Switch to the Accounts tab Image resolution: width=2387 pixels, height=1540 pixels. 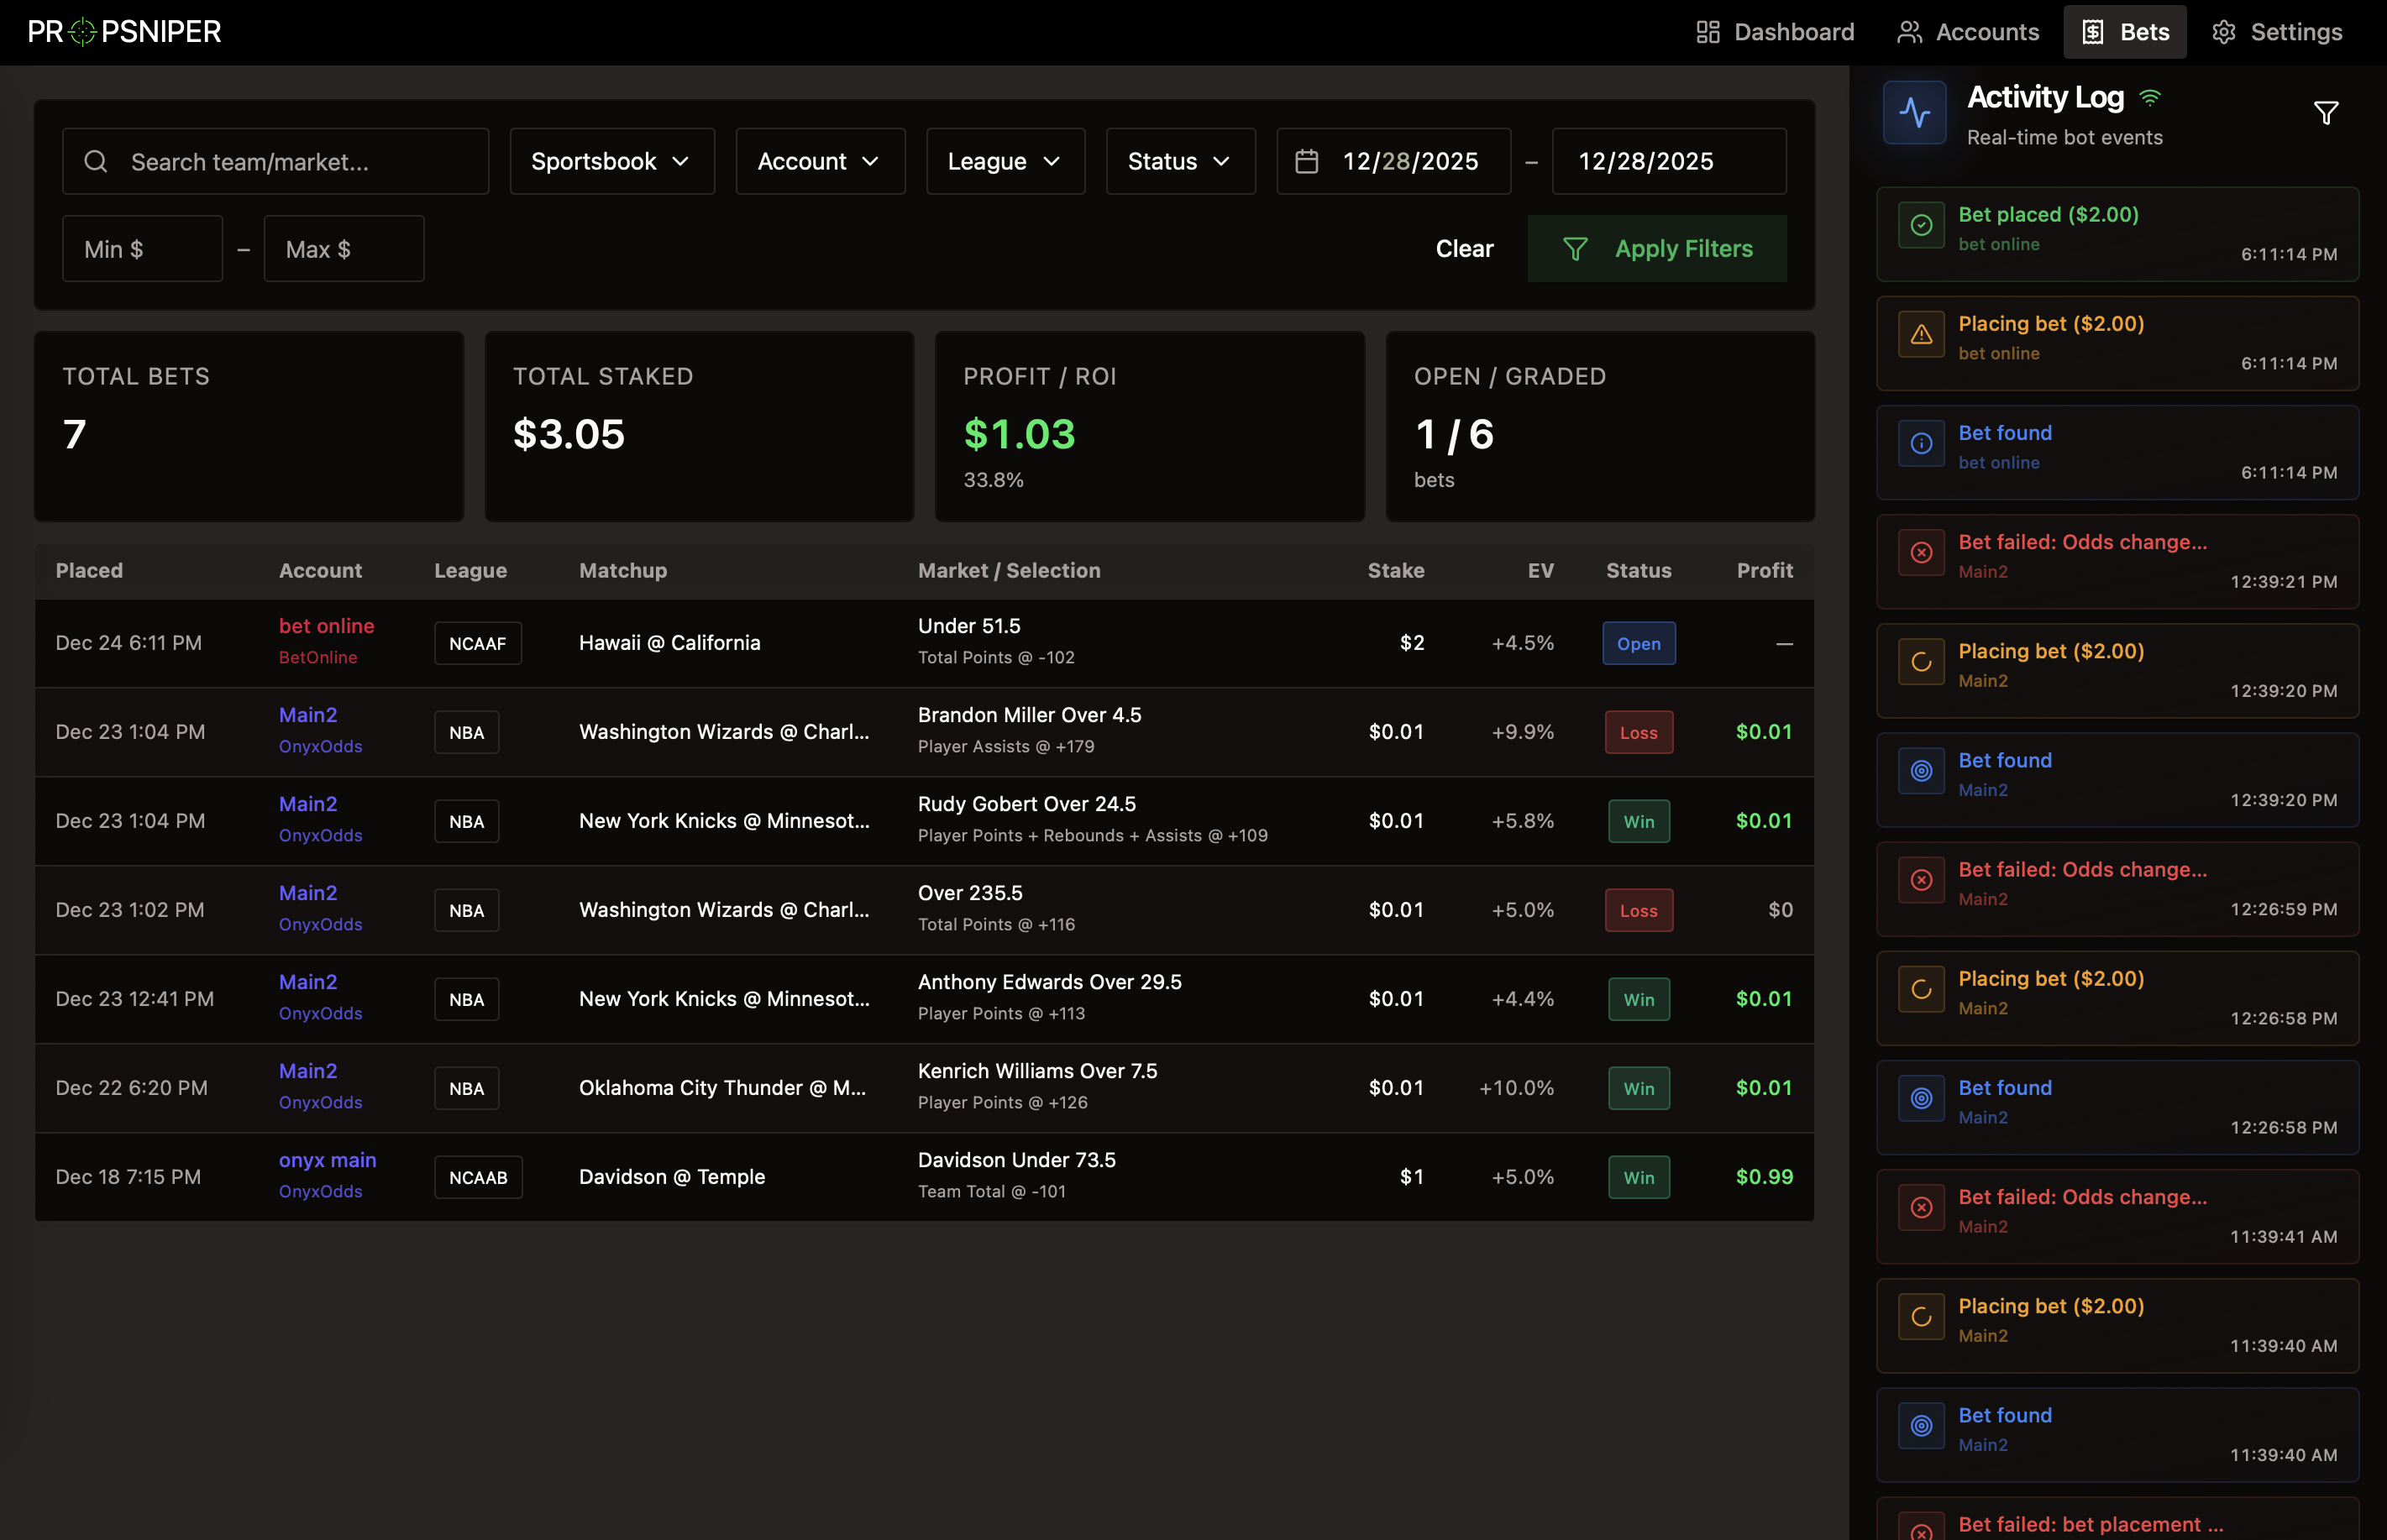click(x=1967, y=32)
